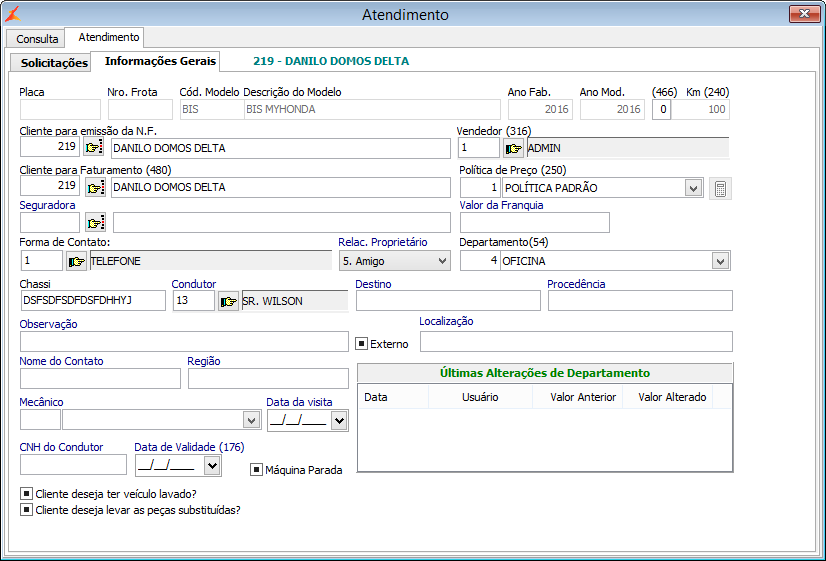Click the 'SR. WILSON' condutor name
The height and width of the screenshot is (561, 826).
(272, 301)
